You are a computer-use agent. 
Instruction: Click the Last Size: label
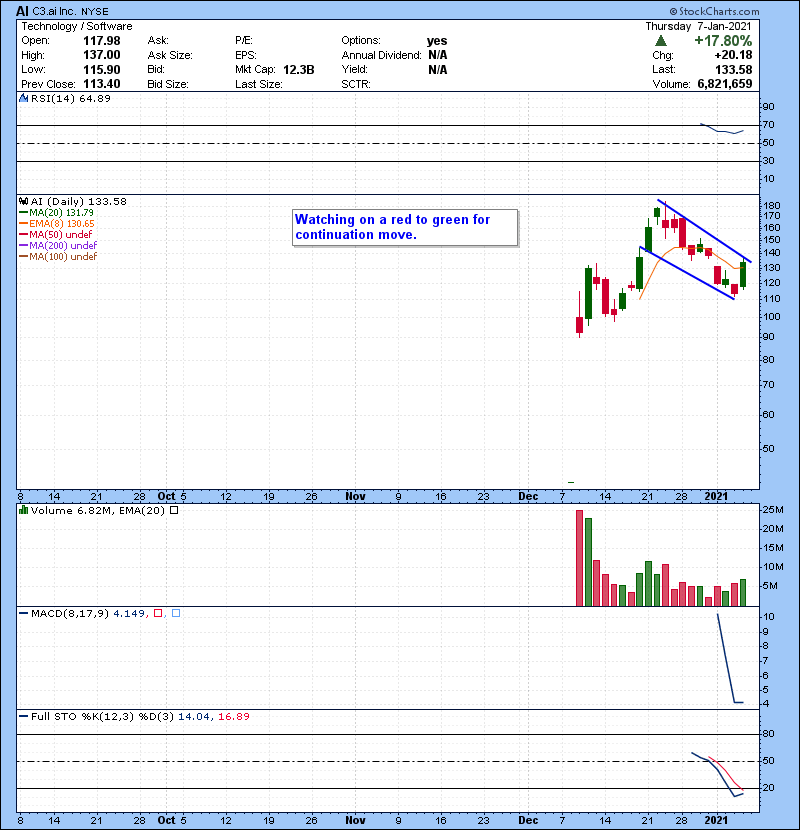(x=259, y=84)
